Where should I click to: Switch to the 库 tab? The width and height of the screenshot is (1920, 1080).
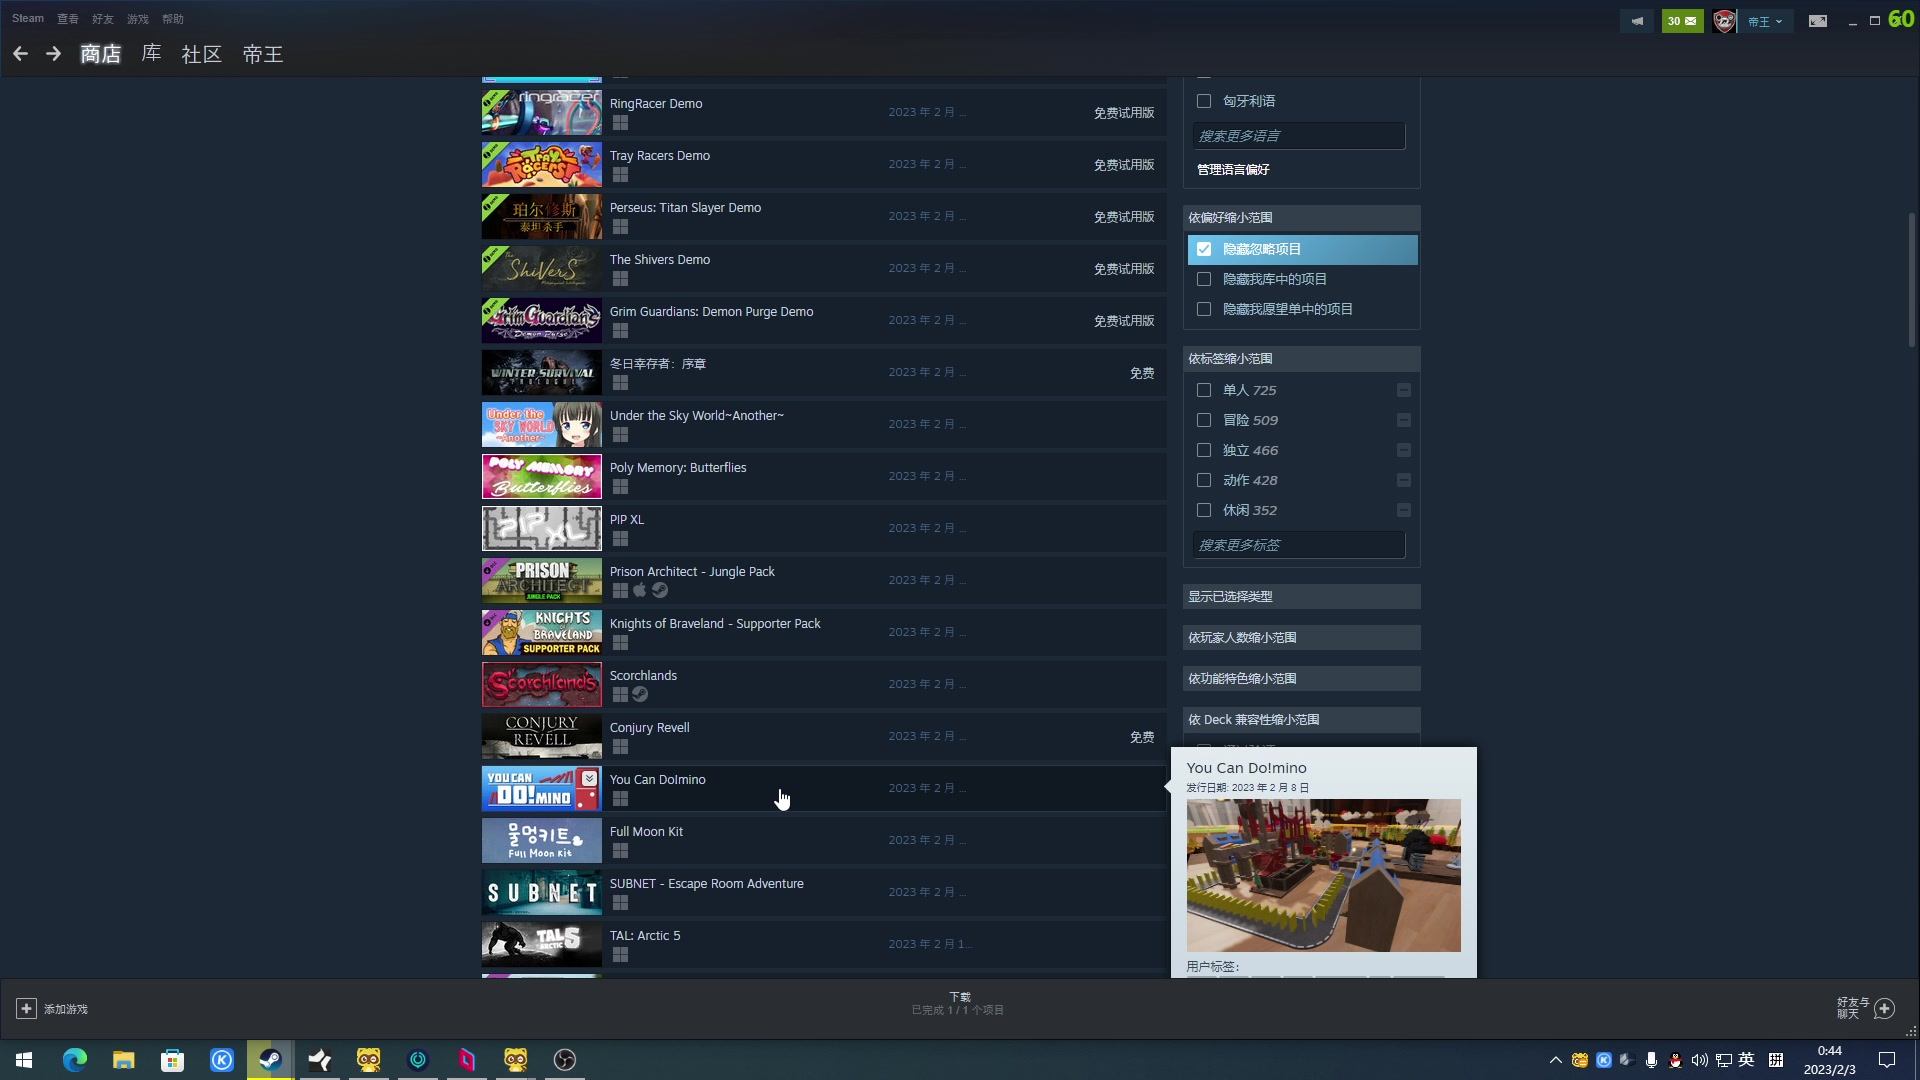click(151, 53)
